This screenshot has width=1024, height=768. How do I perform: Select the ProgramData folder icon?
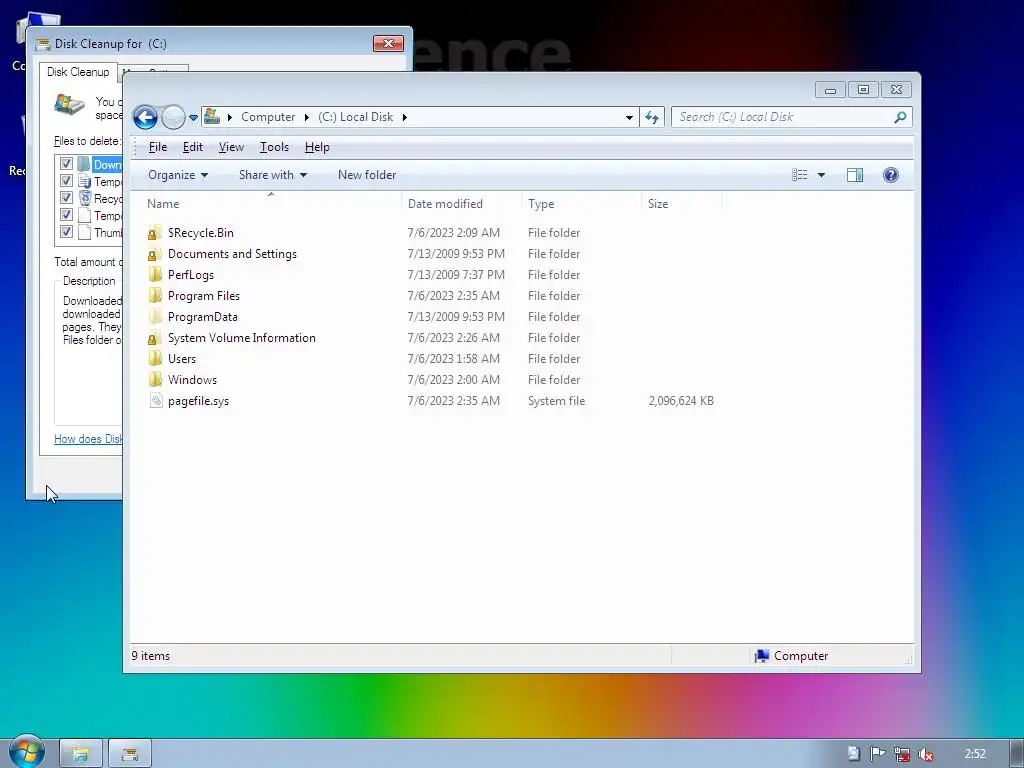point(155,317)
